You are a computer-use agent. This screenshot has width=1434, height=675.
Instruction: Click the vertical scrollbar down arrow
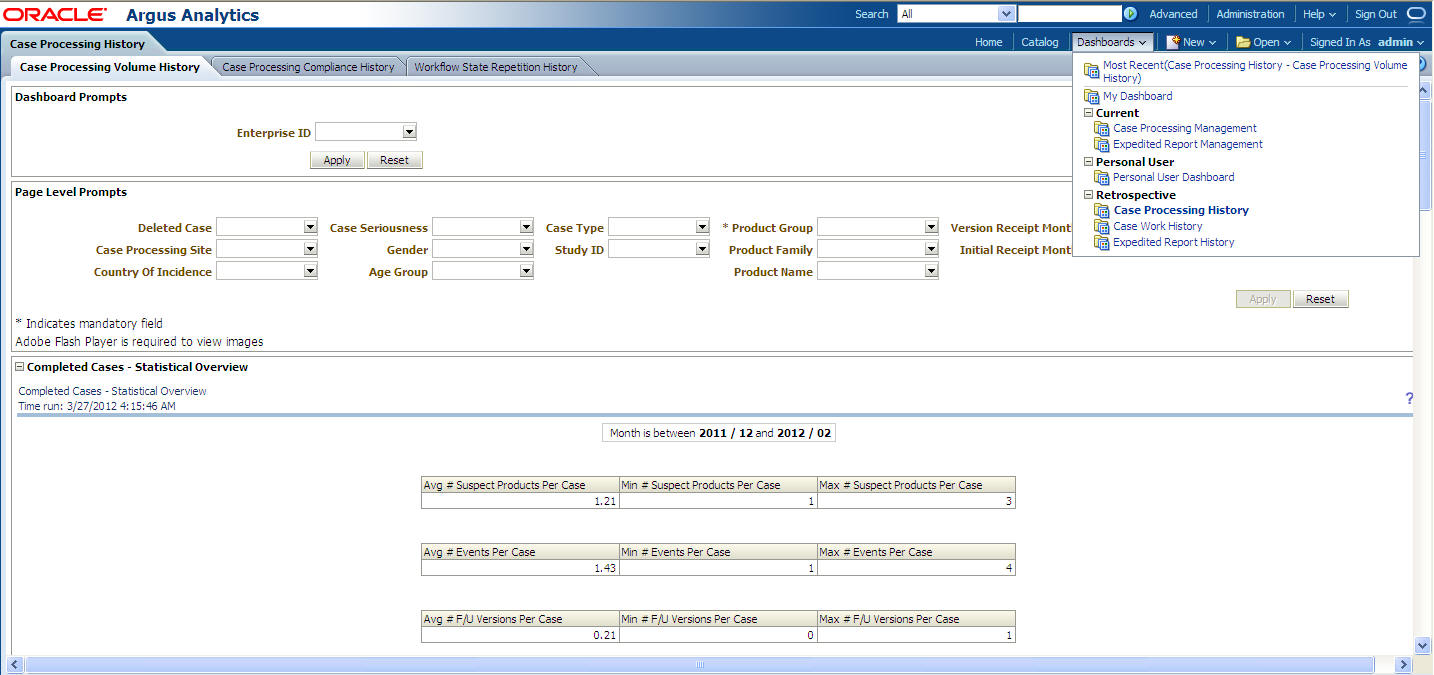[1424, 646]
